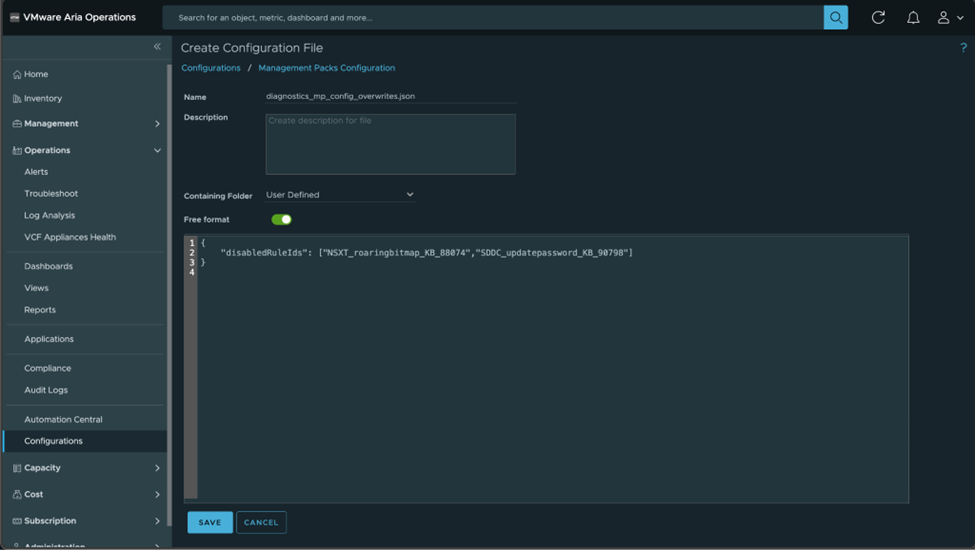Click the sidebar vertical scrollbar

[169, 250]
